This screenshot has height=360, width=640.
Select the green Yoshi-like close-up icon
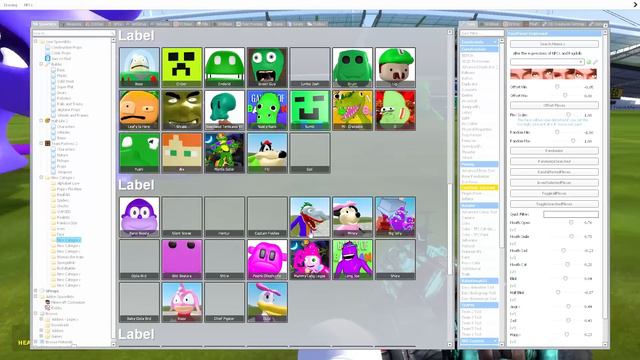(139, 153)
